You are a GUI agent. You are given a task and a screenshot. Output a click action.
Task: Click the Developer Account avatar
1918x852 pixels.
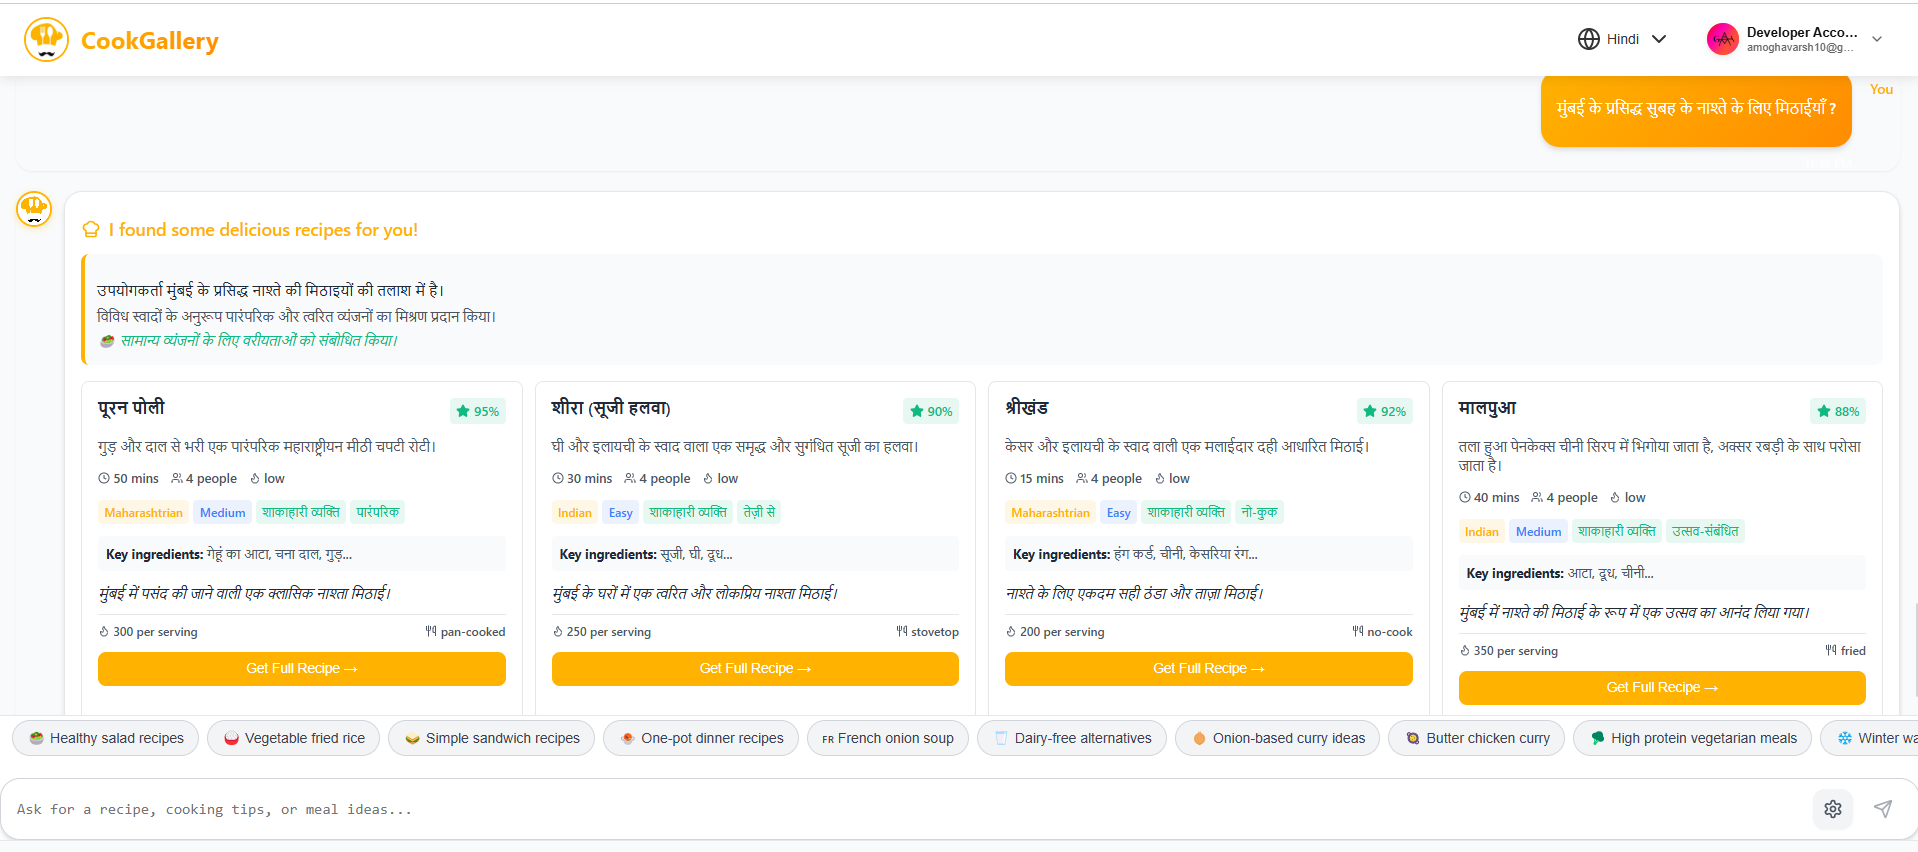point(1722,39)
